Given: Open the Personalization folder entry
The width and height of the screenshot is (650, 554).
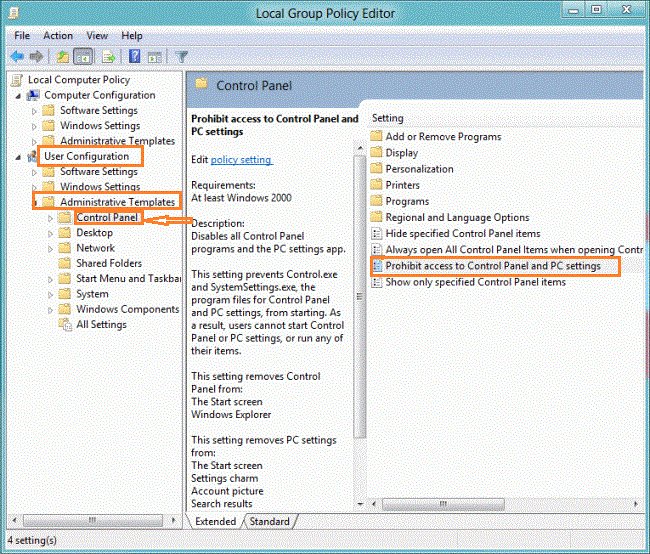Looking at the screenshot, I should click(x=420, y=169).
